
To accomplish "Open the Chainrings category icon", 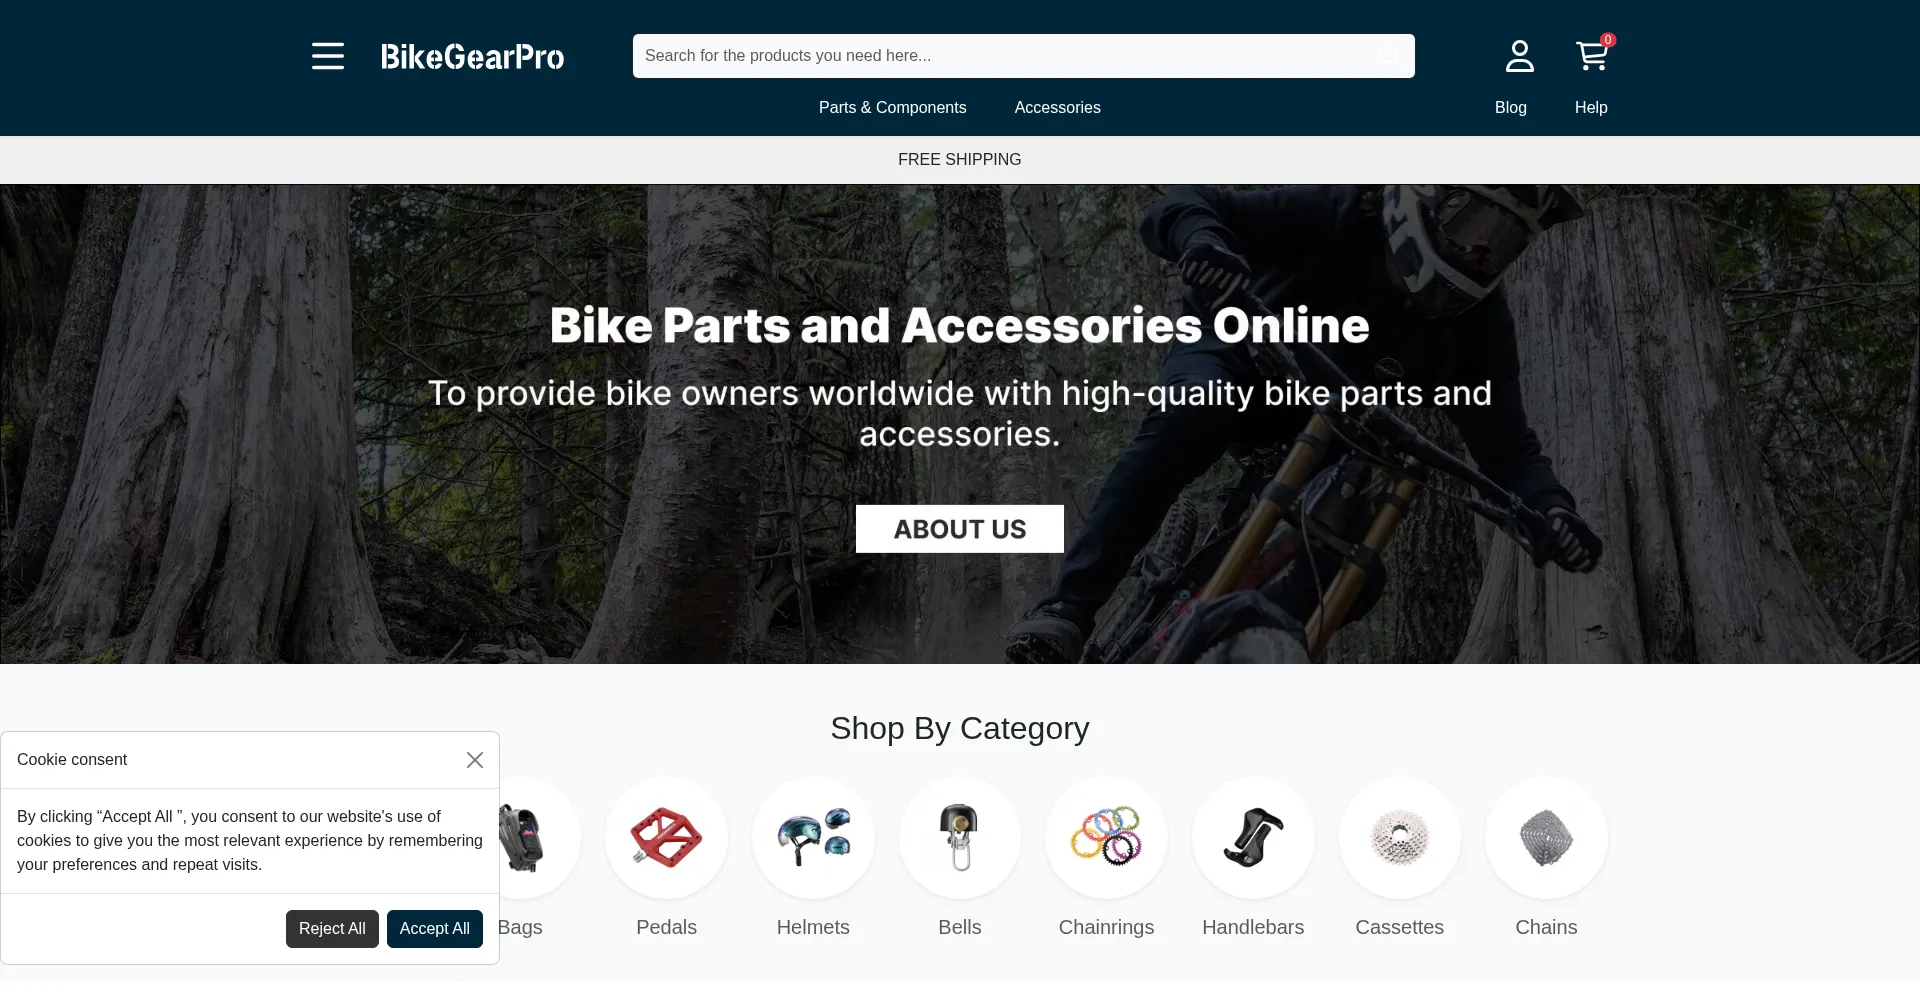I will [x=1106, y=838].
